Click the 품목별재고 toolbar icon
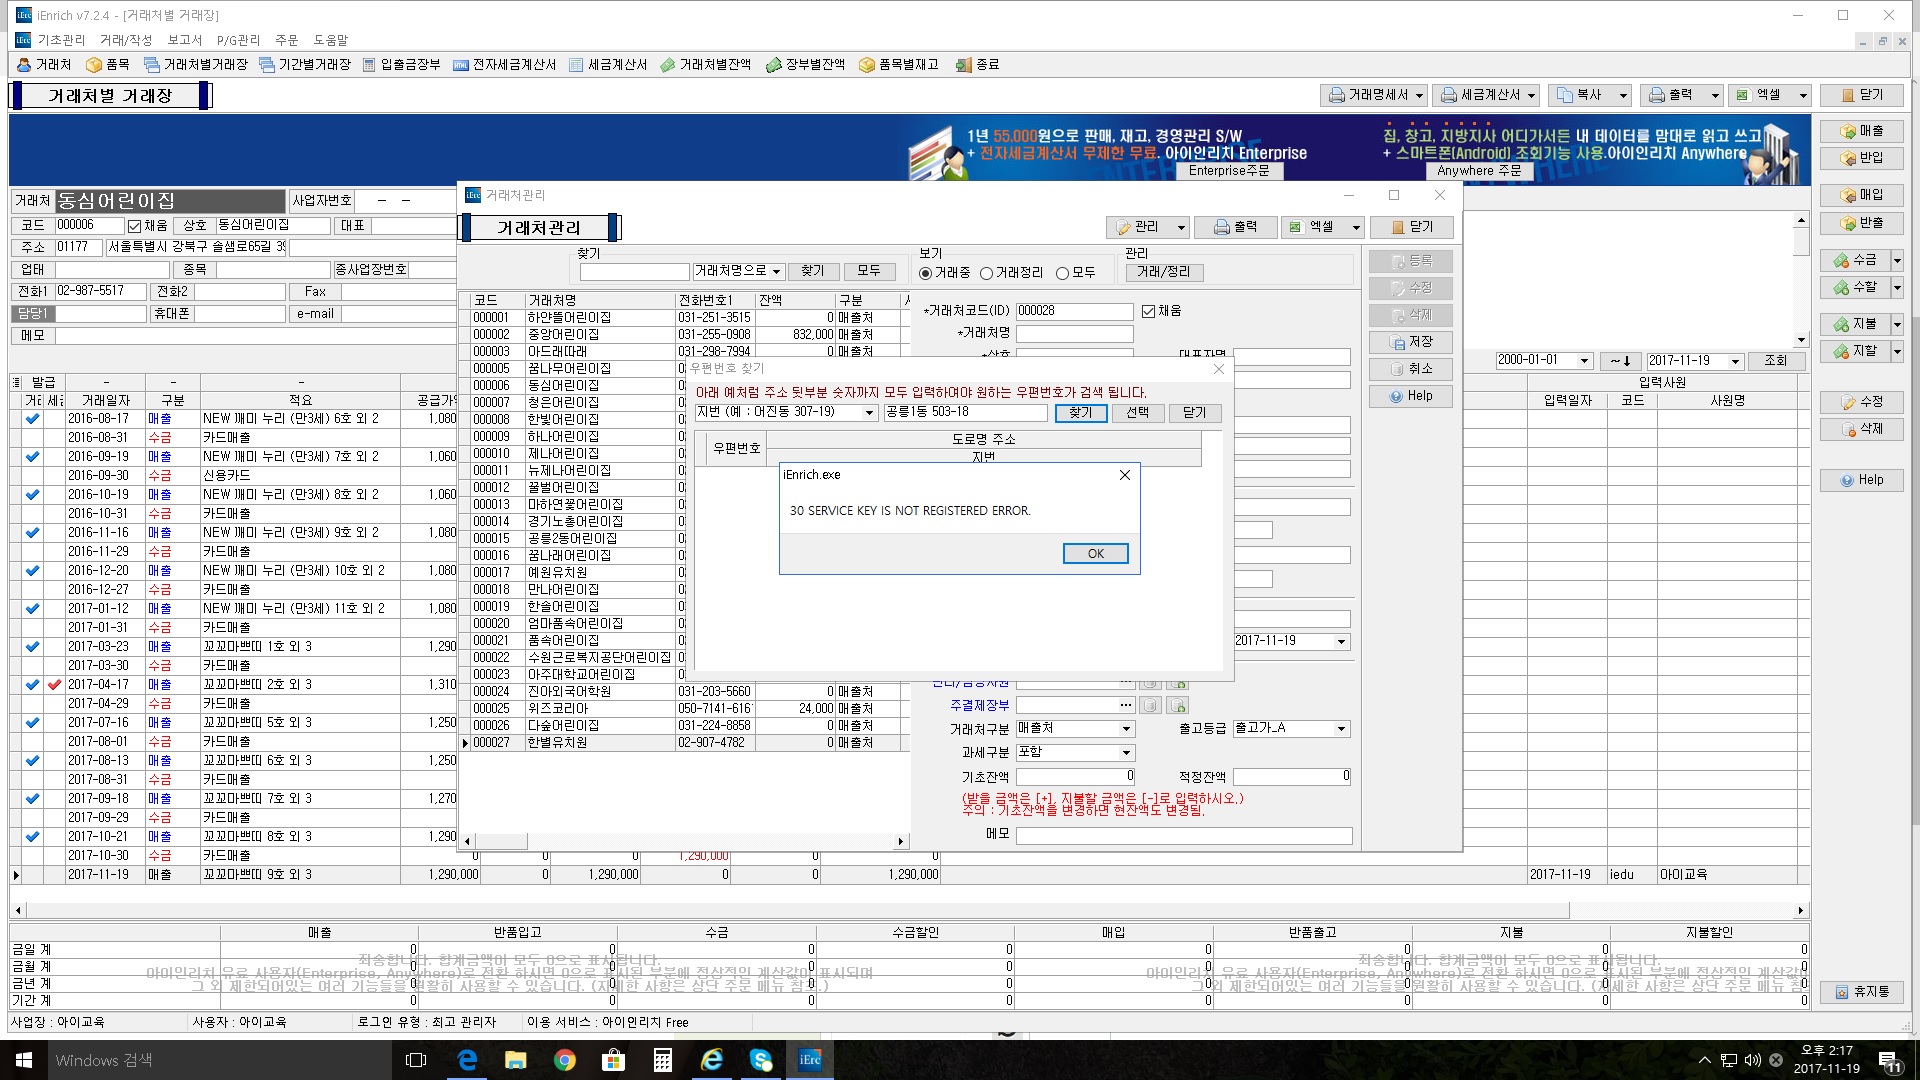This screenshot has width=1920, height=1080. [898, 65]
